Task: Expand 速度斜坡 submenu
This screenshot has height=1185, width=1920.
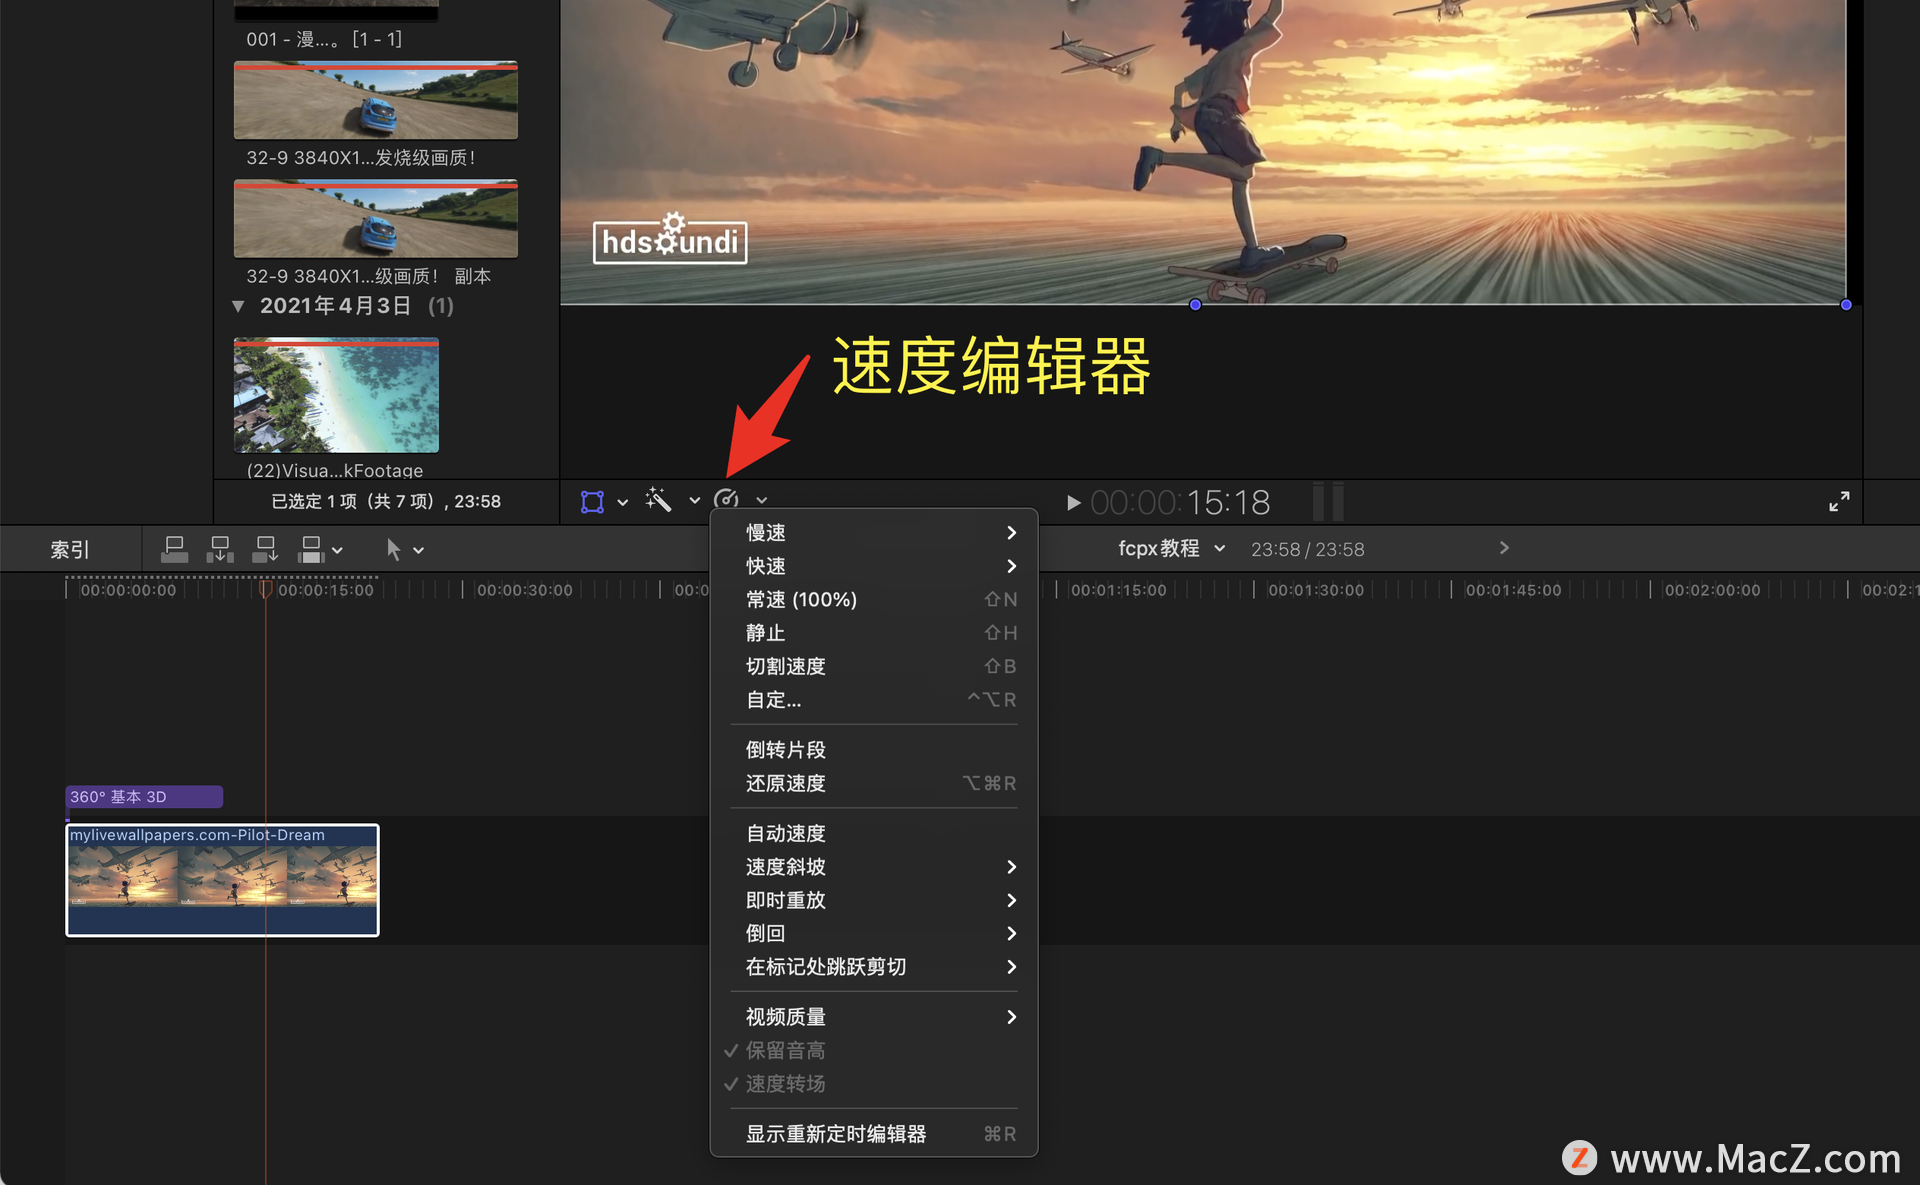Action: click(874, 867)
